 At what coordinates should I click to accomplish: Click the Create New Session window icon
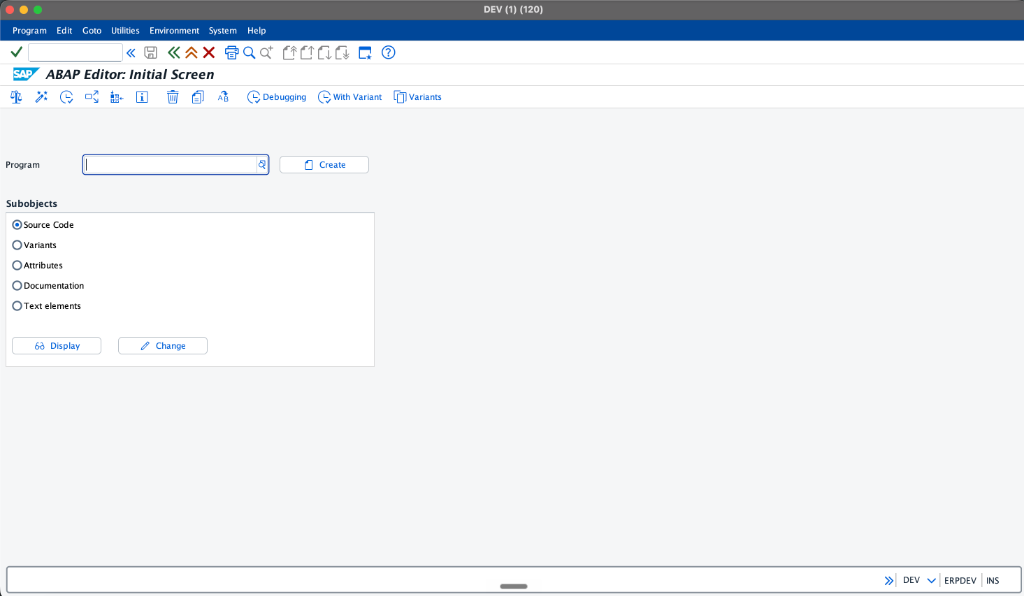click(365, 53)
